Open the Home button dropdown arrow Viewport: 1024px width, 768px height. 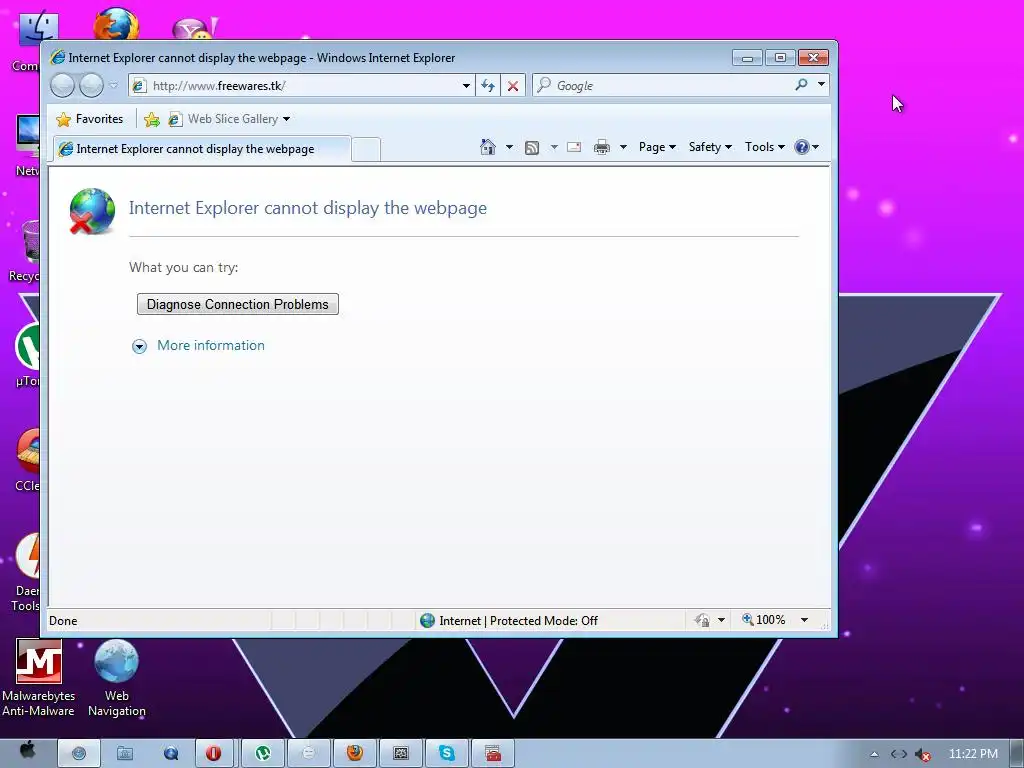509,147
